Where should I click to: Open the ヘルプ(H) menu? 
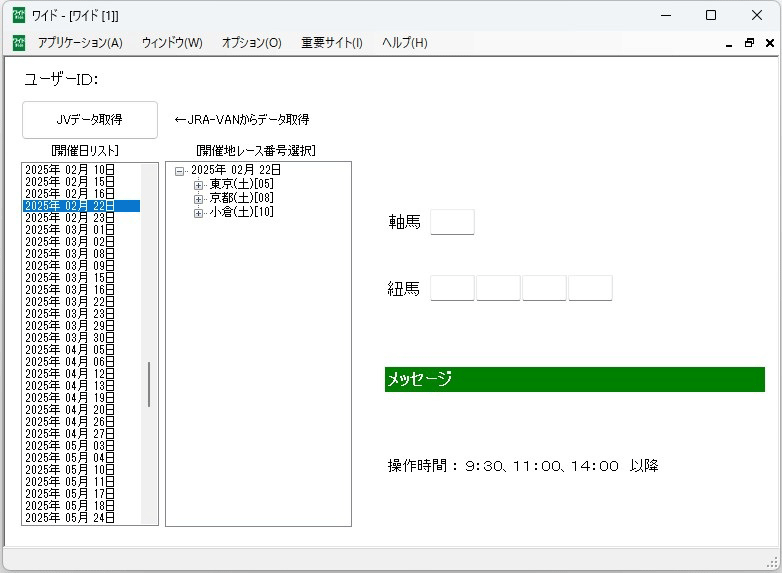pos(404,43)
